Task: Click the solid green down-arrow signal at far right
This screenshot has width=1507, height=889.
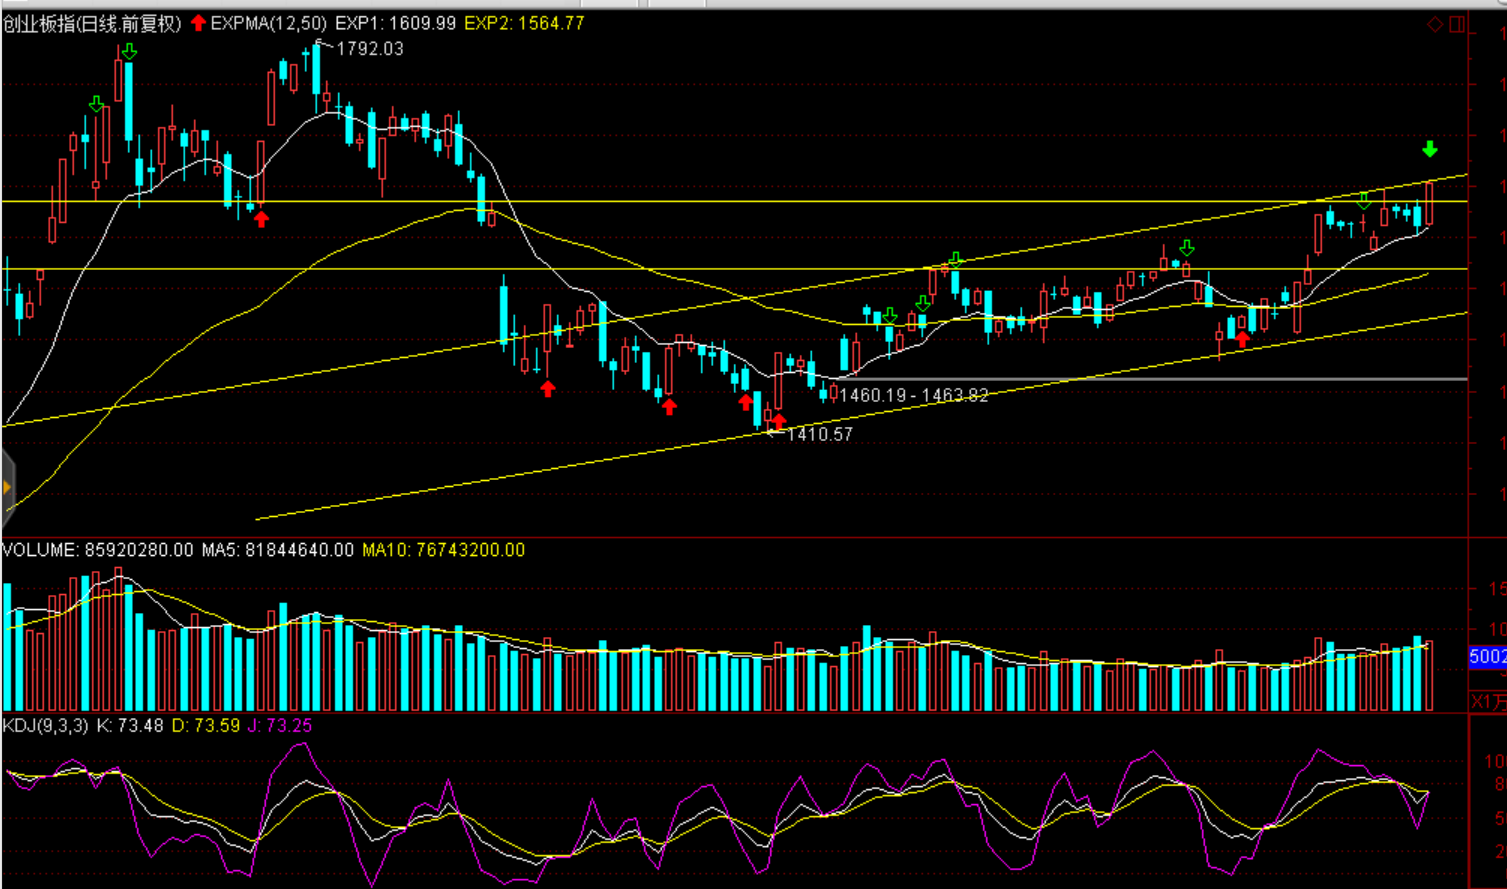Action: click(x=1430, y=150)
